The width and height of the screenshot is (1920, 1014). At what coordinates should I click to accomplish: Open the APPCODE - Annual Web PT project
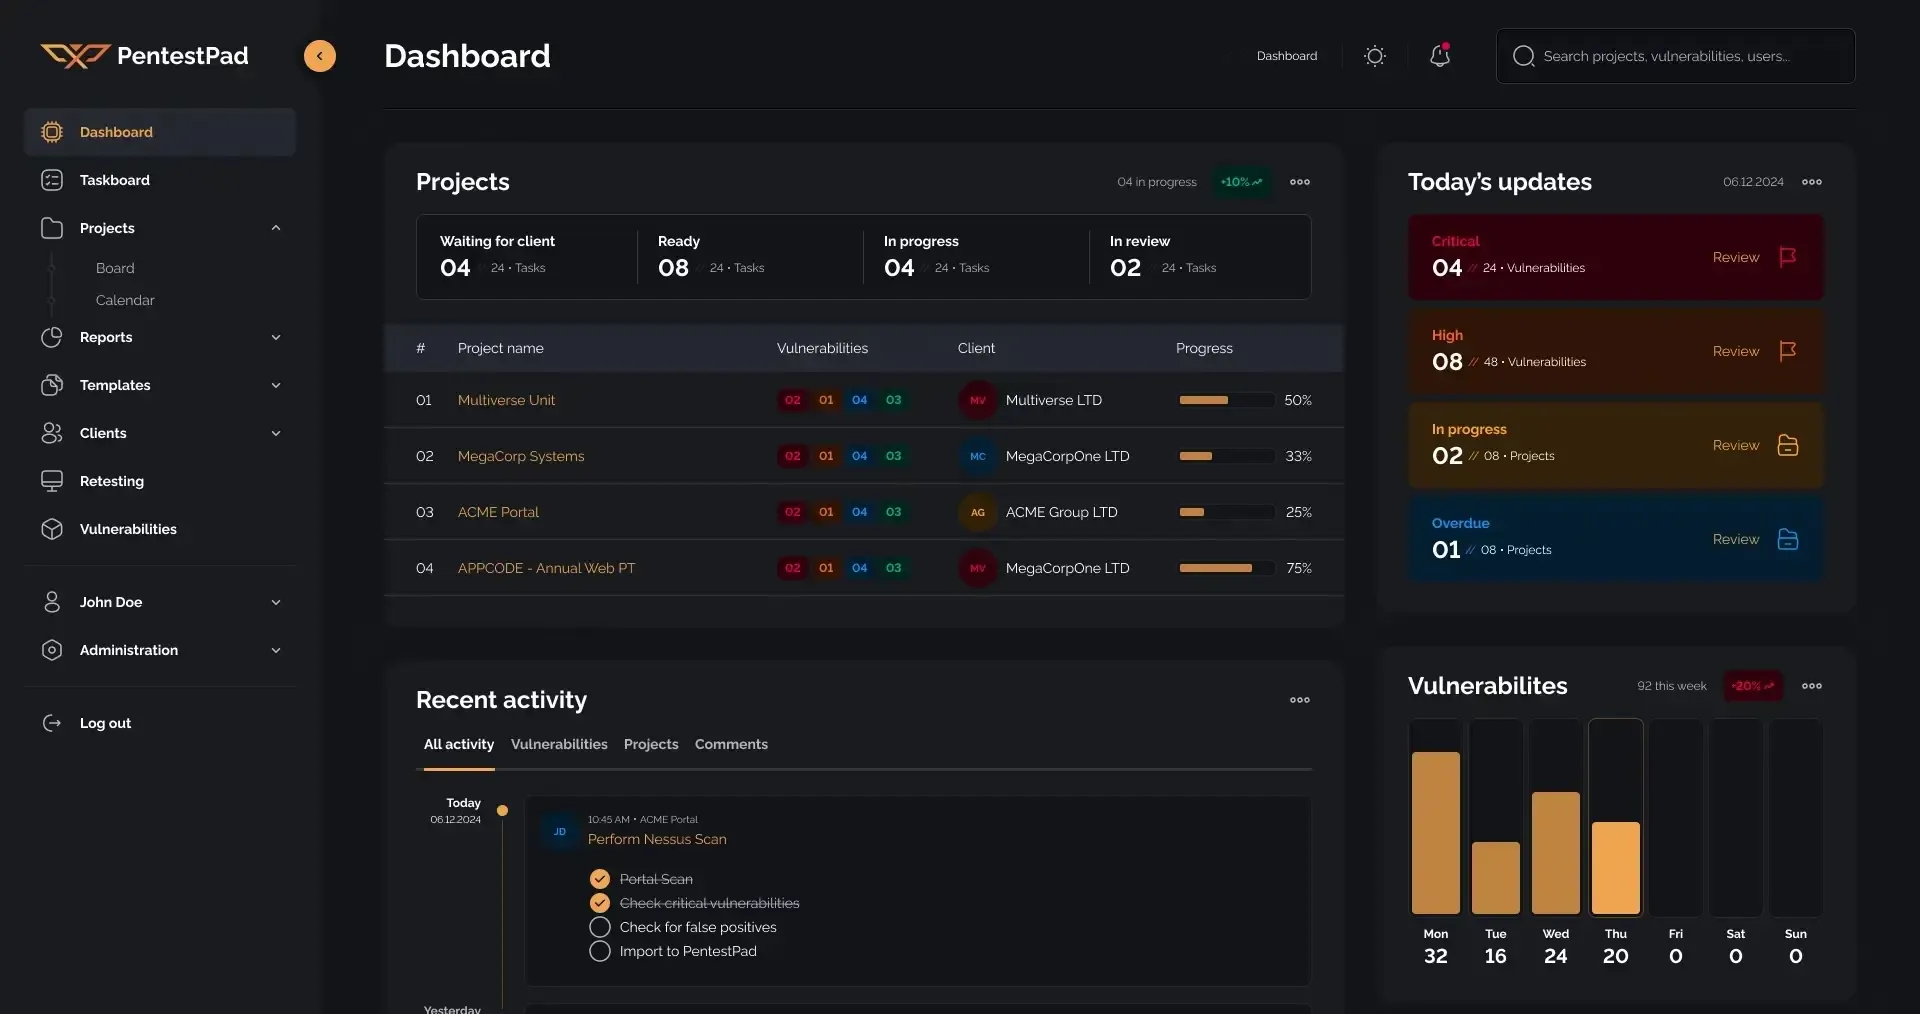pyautogui.click(x=546, y=568)
